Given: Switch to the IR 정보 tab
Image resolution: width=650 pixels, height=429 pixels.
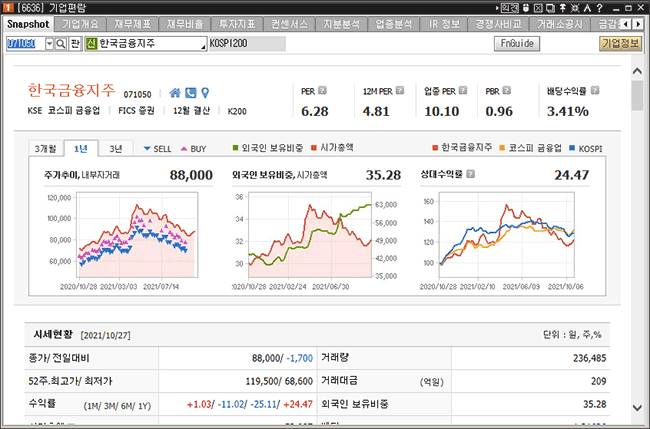Looking at the screenshot, I should tap(444, 24).
